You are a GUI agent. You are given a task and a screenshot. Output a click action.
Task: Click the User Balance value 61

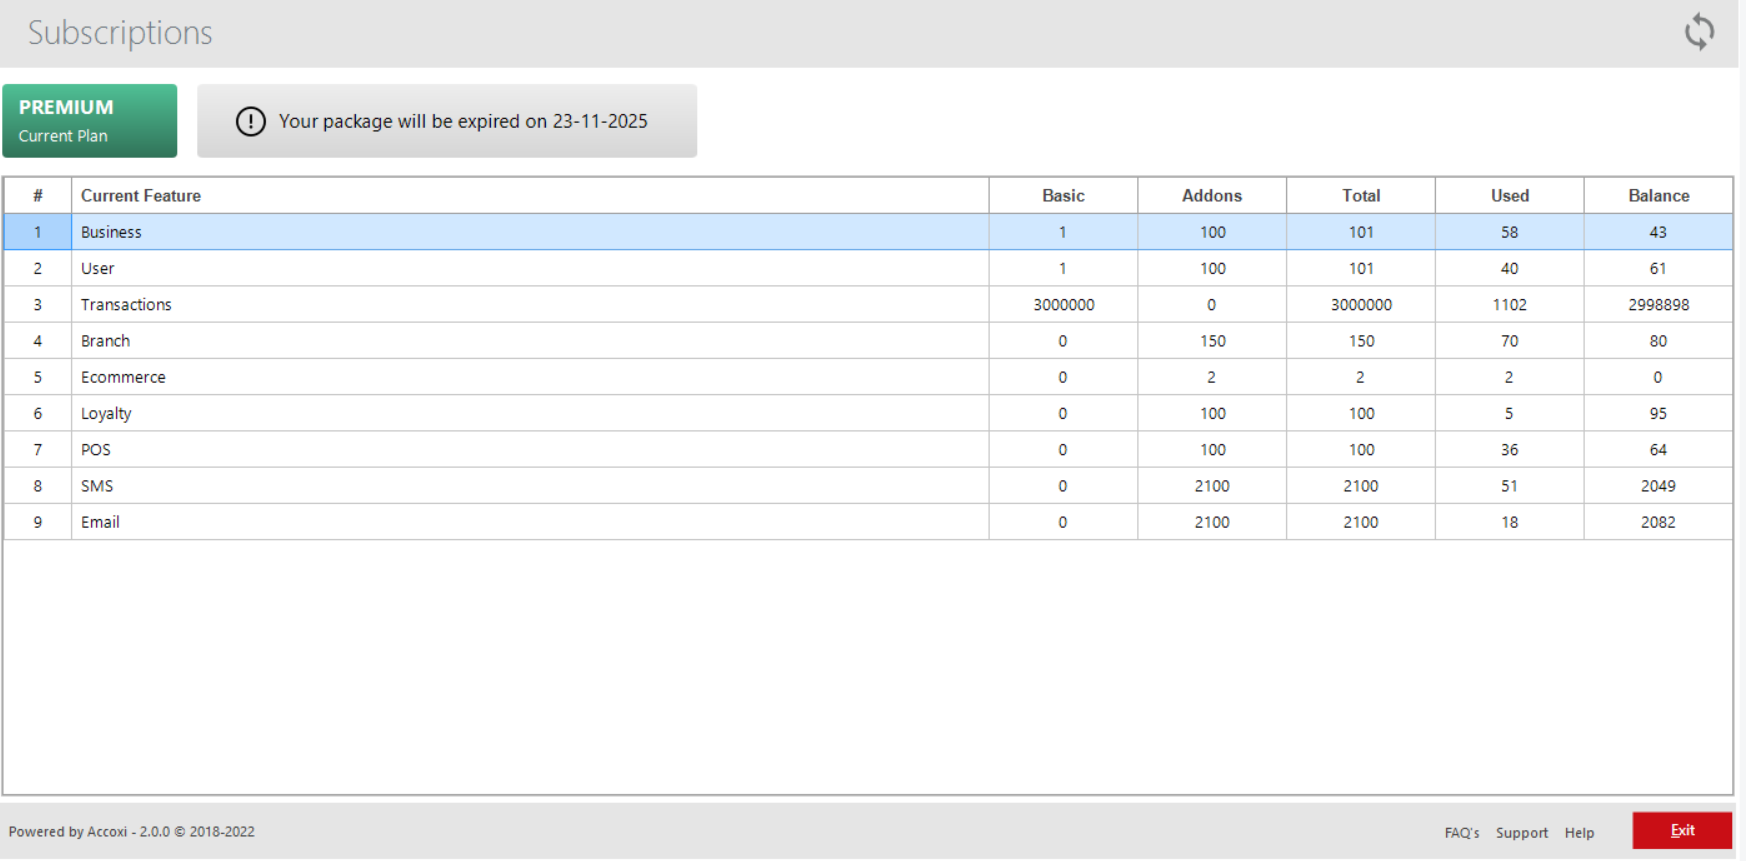[1658, 268]
